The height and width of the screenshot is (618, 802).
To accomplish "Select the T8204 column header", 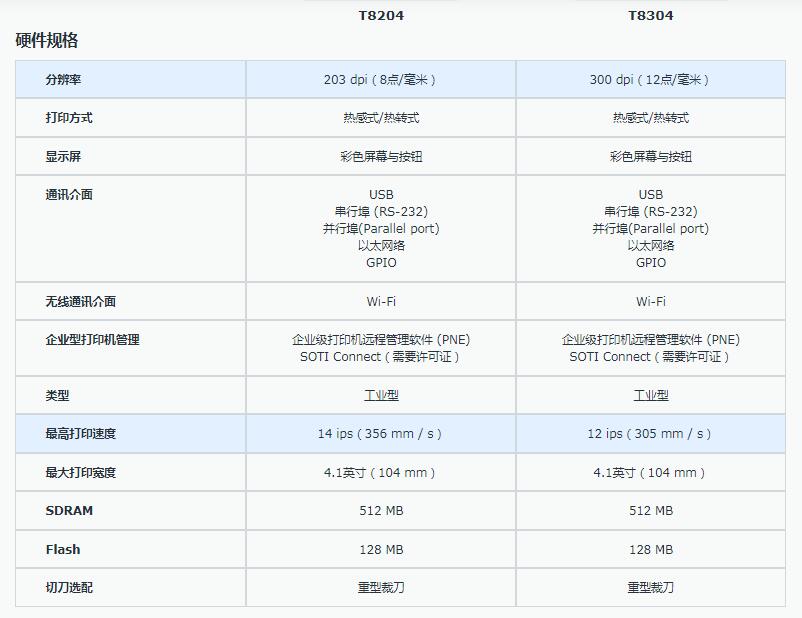I will (380, 15).
